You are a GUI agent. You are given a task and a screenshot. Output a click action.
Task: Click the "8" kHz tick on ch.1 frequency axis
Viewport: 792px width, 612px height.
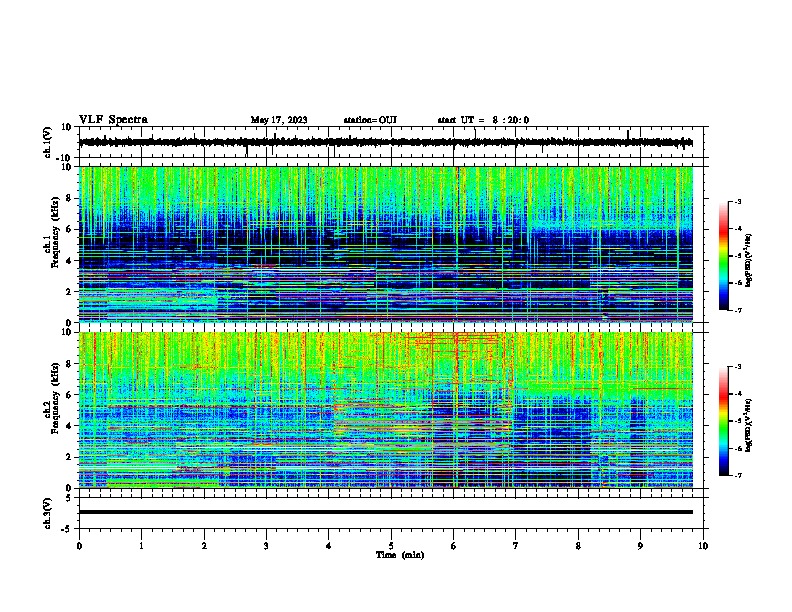point(70,198)
